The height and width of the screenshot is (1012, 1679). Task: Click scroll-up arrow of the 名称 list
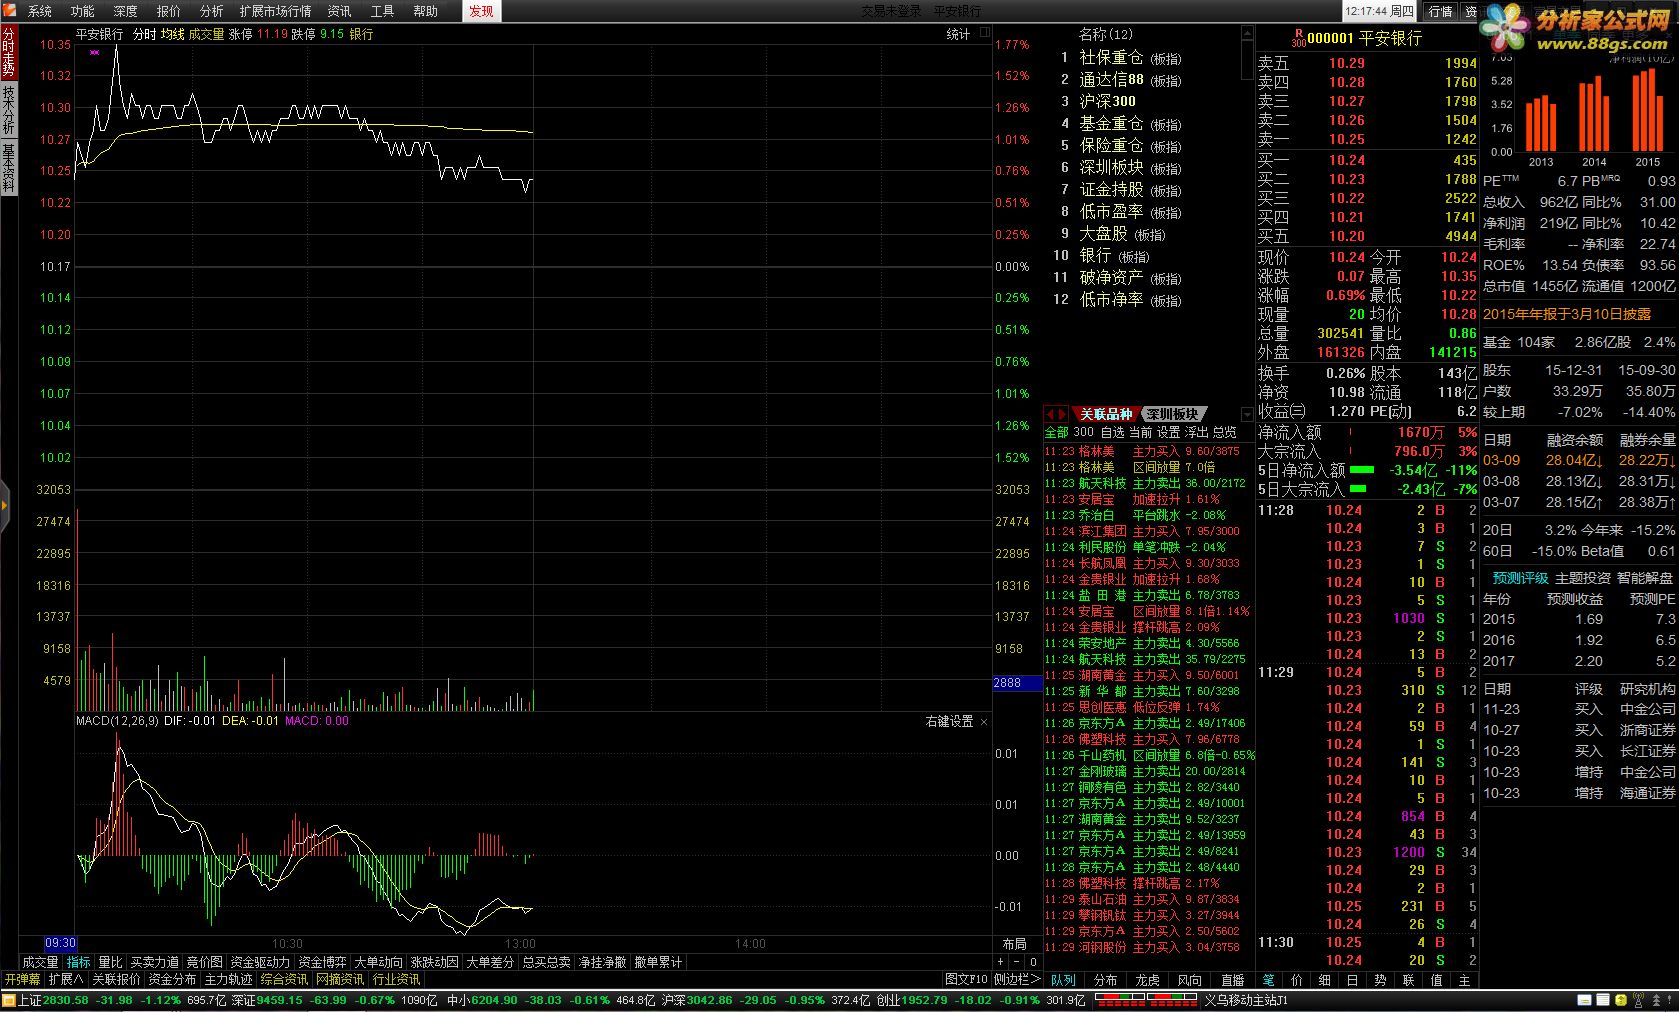(x=1247, y=33)
